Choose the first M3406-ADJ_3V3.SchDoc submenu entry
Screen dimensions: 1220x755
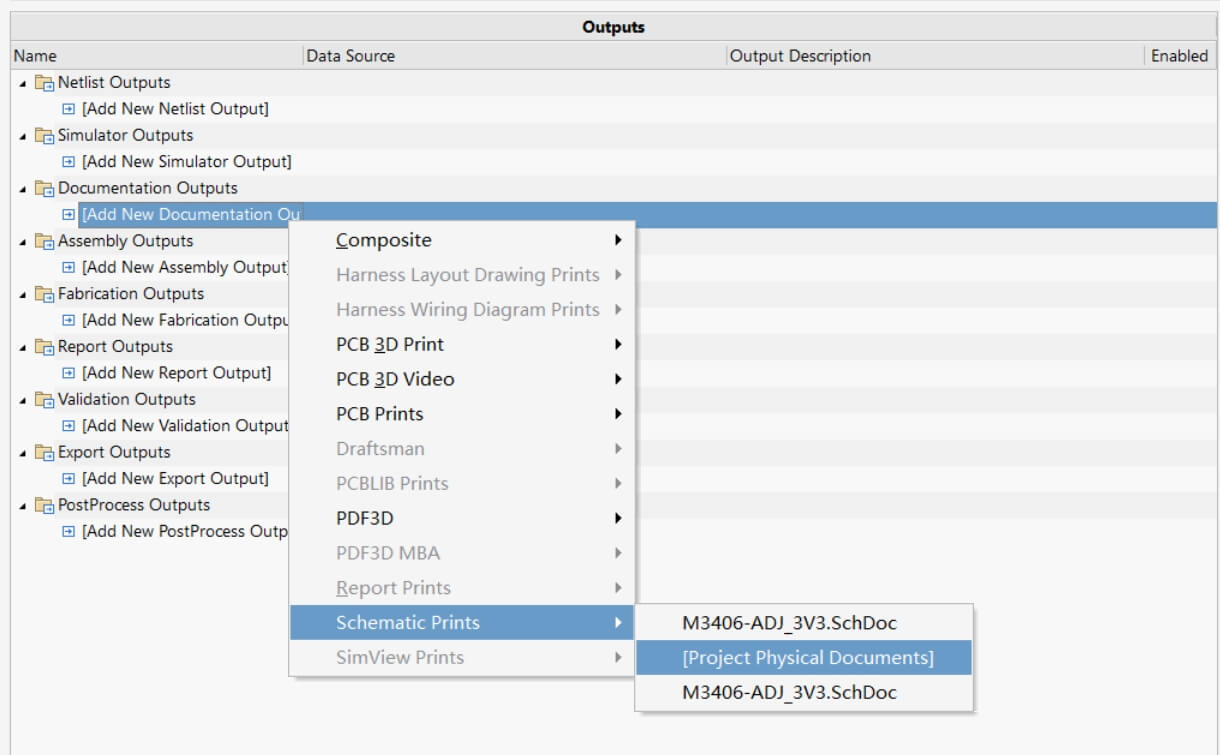point(789,623)
